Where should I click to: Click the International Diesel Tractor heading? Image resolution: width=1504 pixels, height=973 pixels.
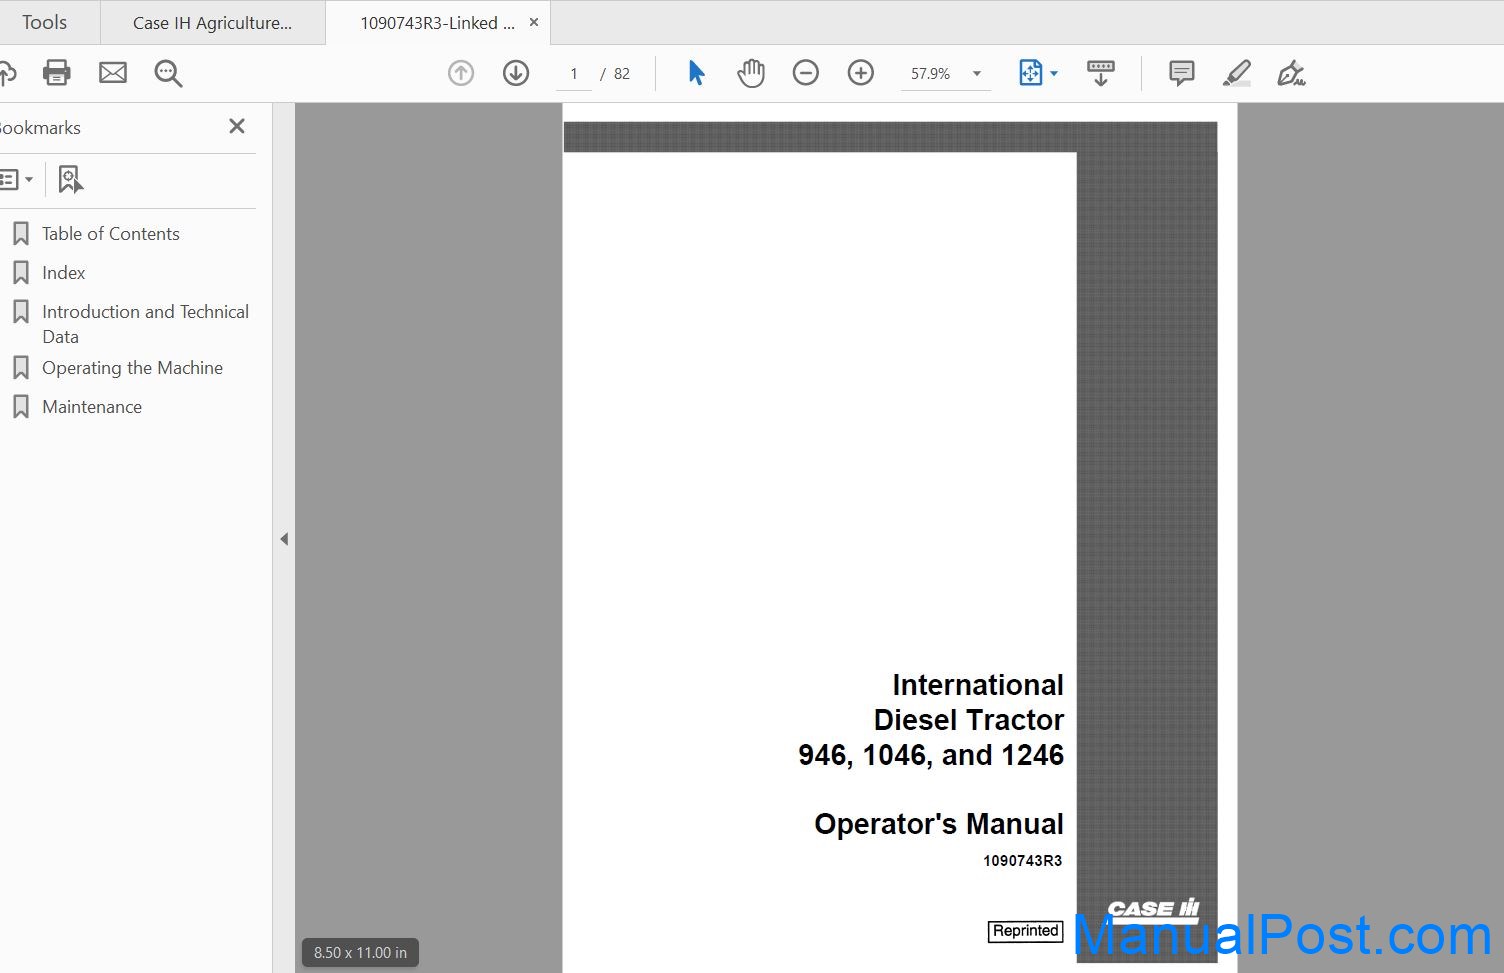pos(968,702)
